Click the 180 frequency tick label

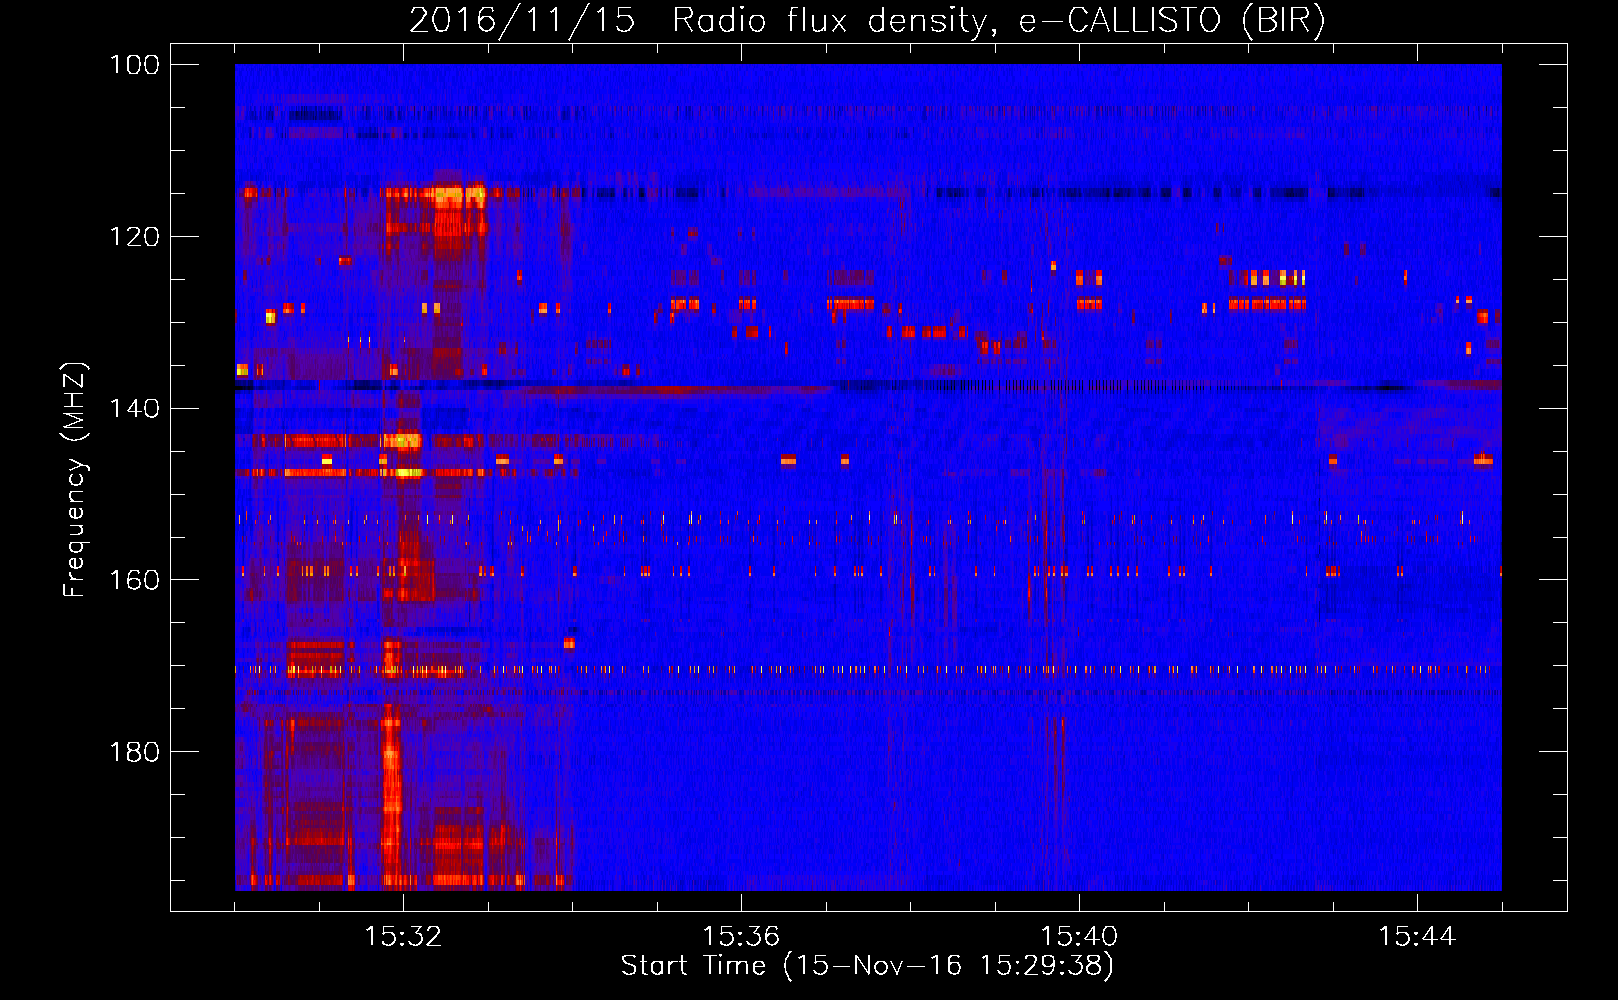(134, 752)
